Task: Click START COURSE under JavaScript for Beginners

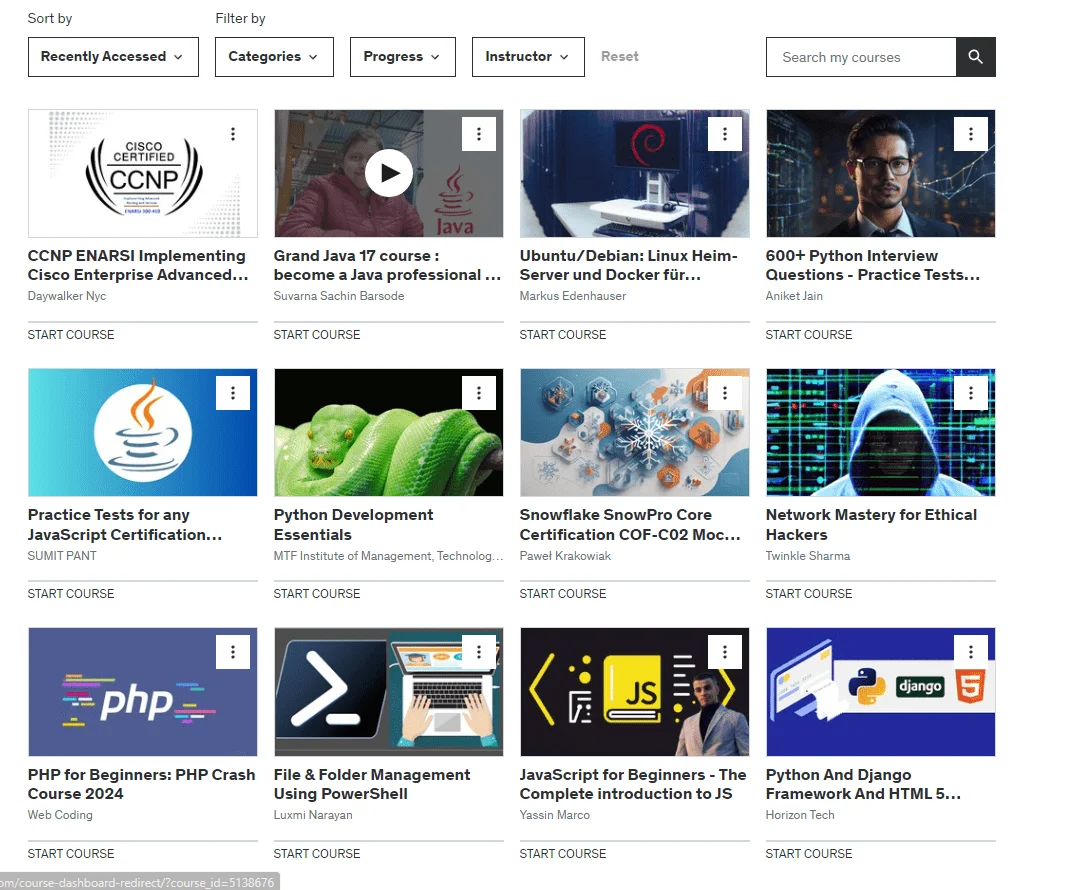Action: [563, 853]
